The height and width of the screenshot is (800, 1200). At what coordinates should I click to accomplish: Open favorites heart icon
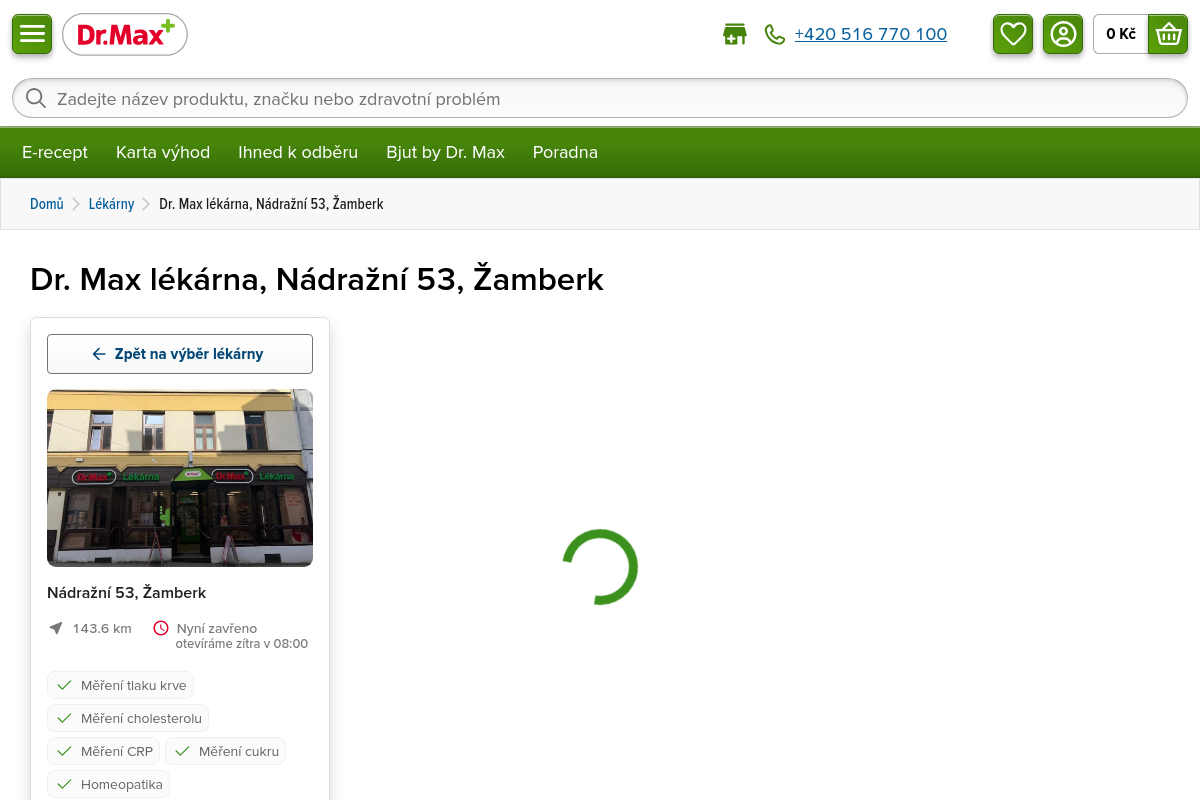tap(1013, 34)
